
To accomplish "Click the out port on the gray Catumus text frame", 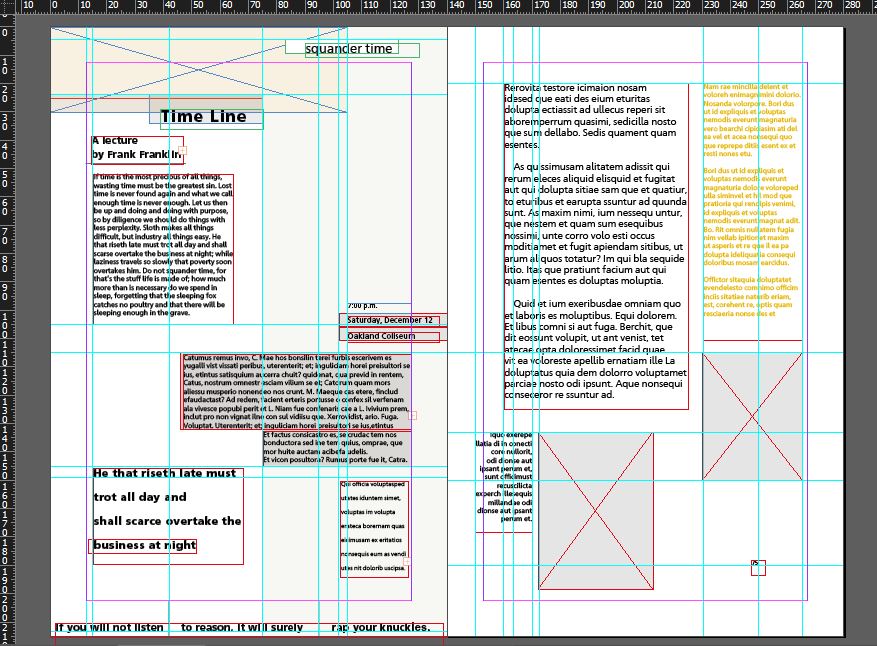I will (413, 415).
